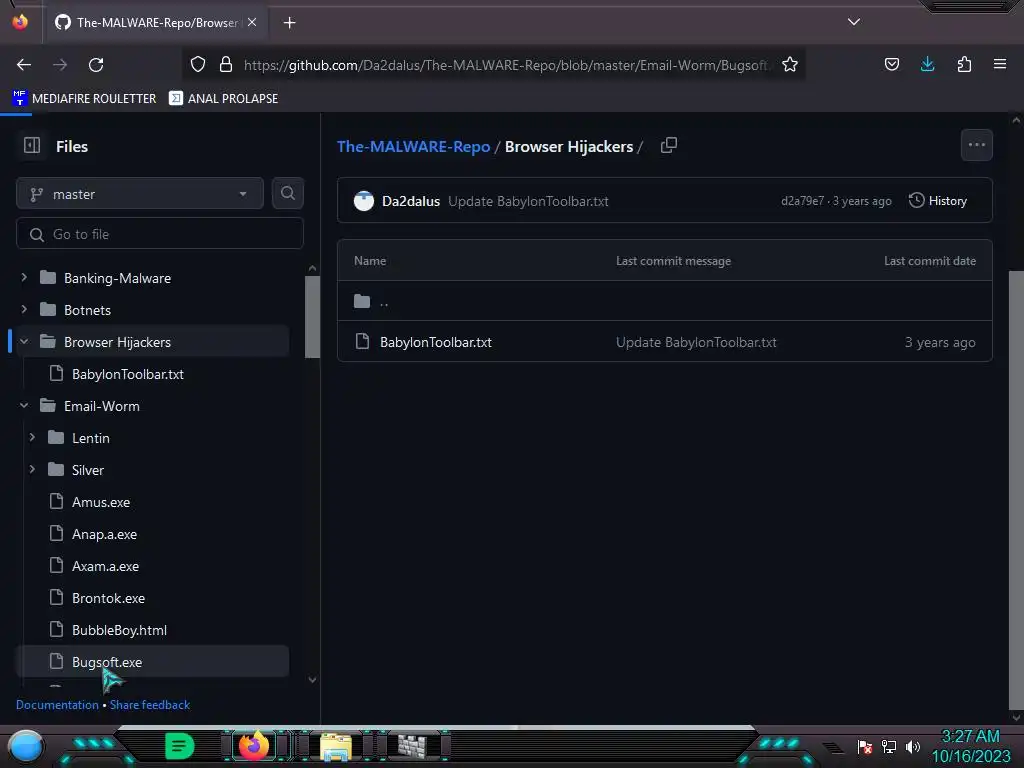Open Lentin folder in tree
Image resolution: width=1024 pixels, height=768 pixels.
[x=91, y=438]
